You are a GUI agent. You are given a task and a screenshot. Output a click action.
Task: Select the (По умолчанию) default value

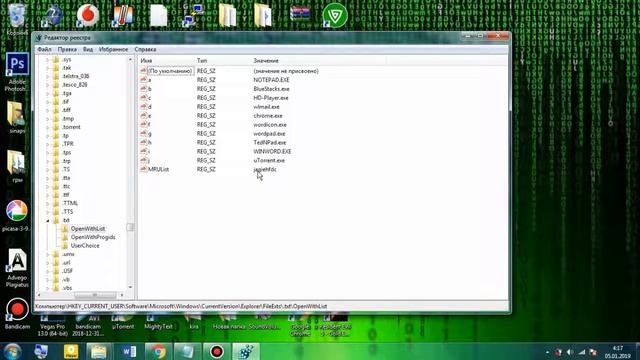tap(170, 71)
